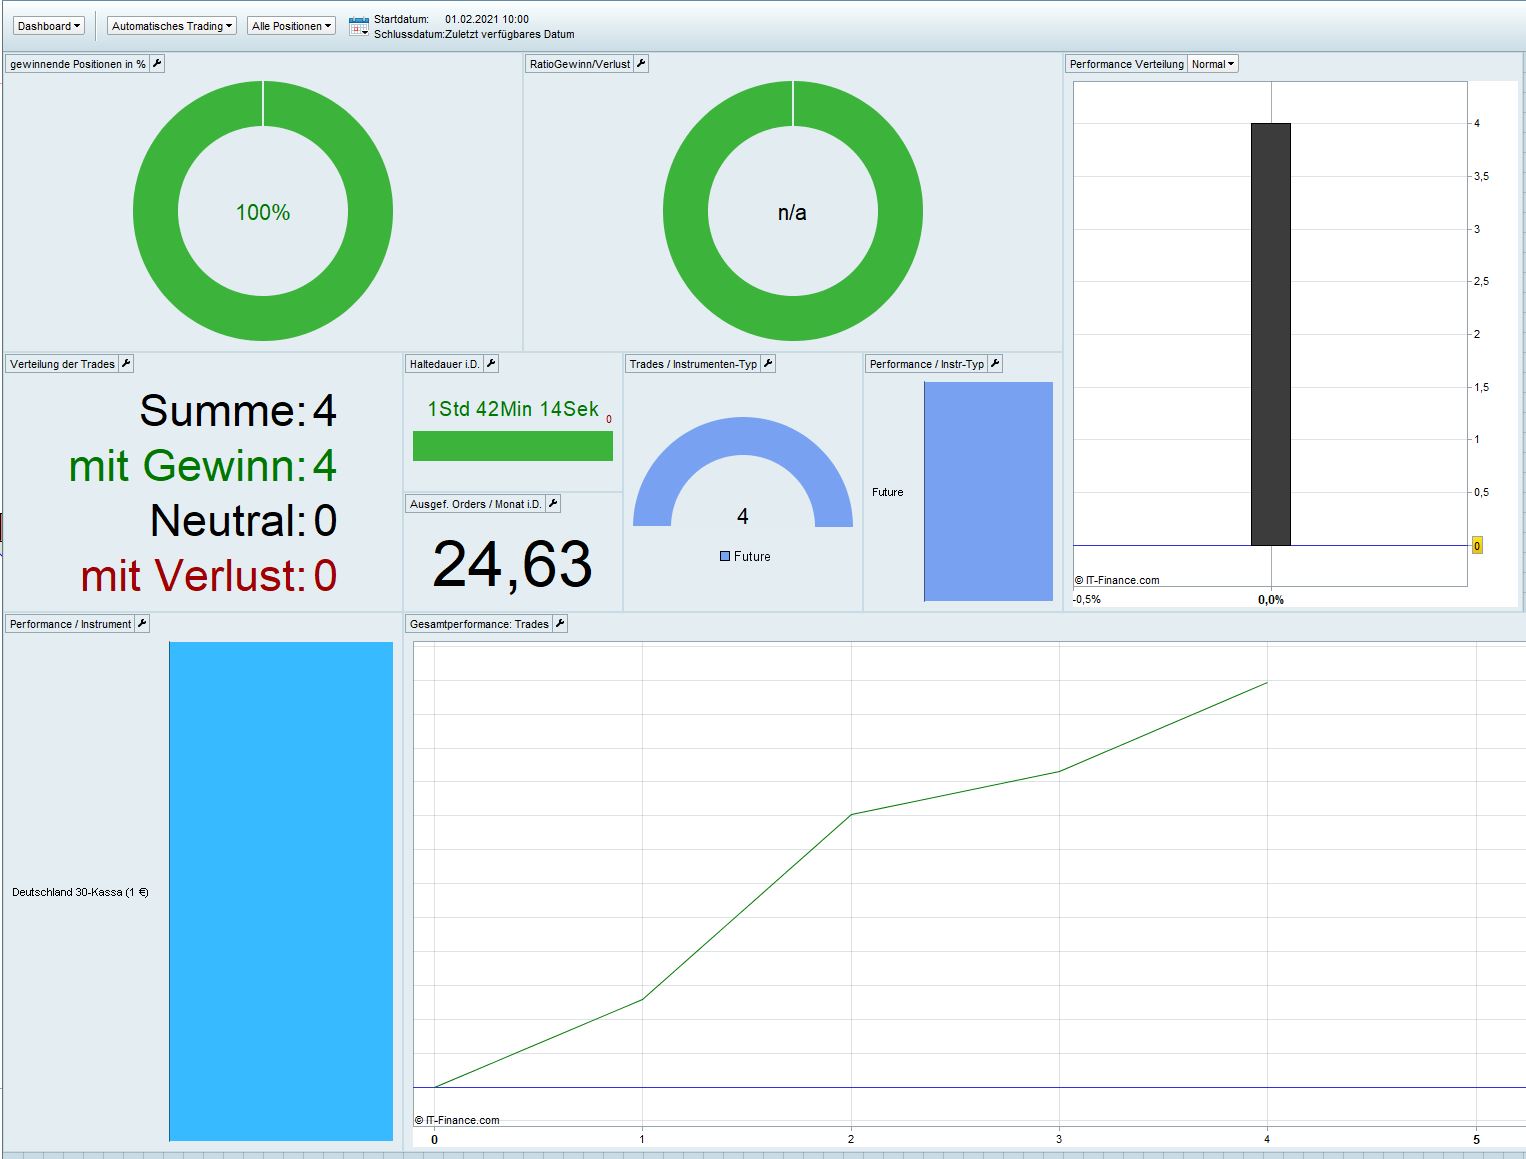Click the 'Future' legend text under the gauge
Viewport: 1526px width, 1159px height.
(752, 557)
